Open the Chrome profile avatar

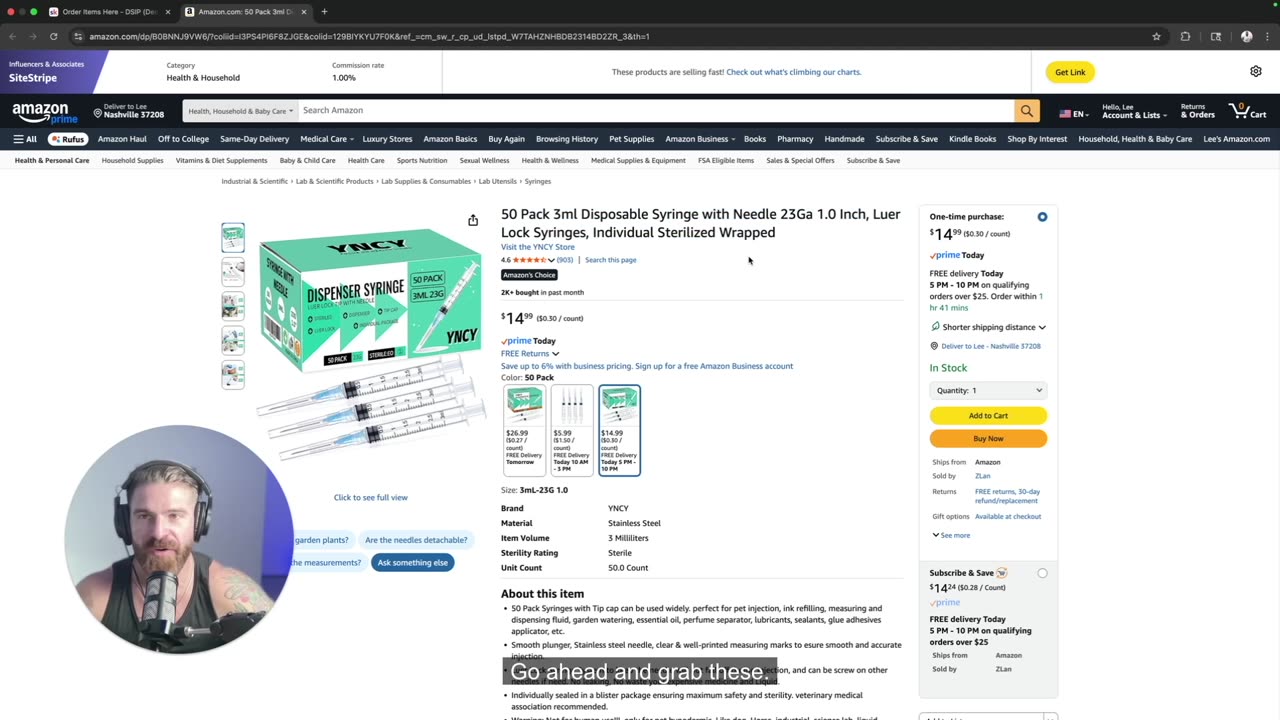coord(1246,36)
